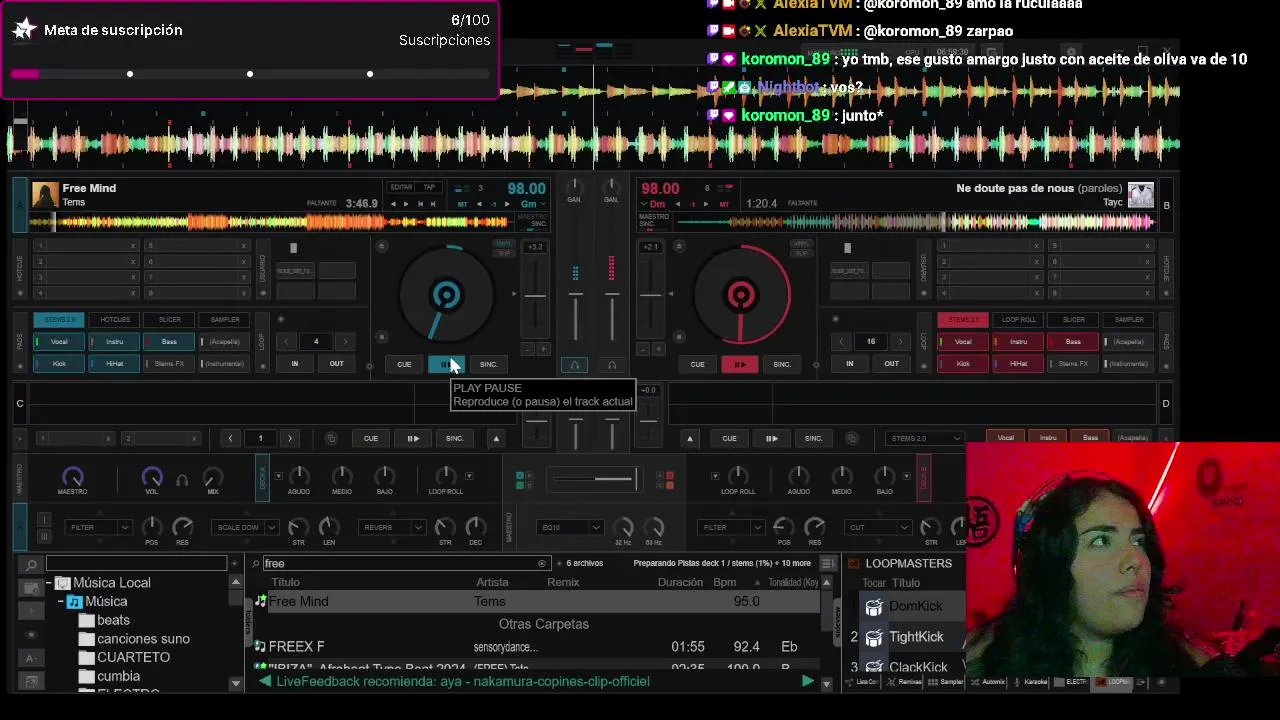Click the DomKick drum sample icon
This screenshot has width=1280, height=720.
coord(874,607)
